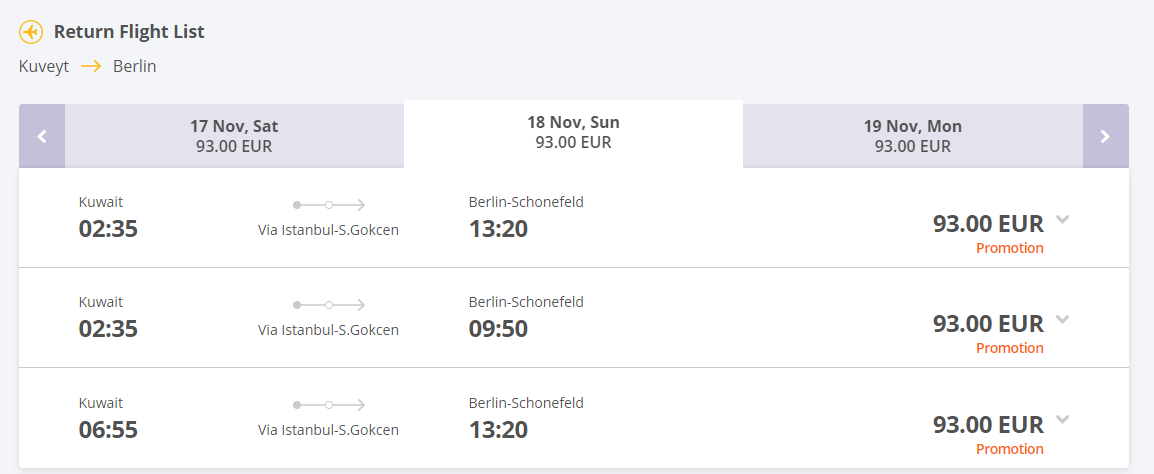The image size is (1154, 474).
Task: Click stopover route icon for 02:35–13:20 flight
Action: (329, 205)
